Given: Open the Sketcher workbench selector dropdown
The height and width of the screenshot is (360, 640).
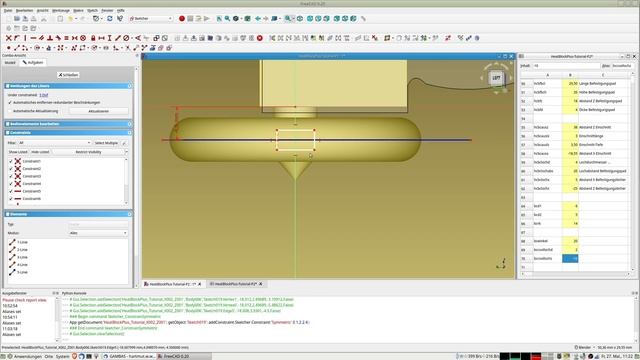Looking at the screenshot, I should [151, 18].
